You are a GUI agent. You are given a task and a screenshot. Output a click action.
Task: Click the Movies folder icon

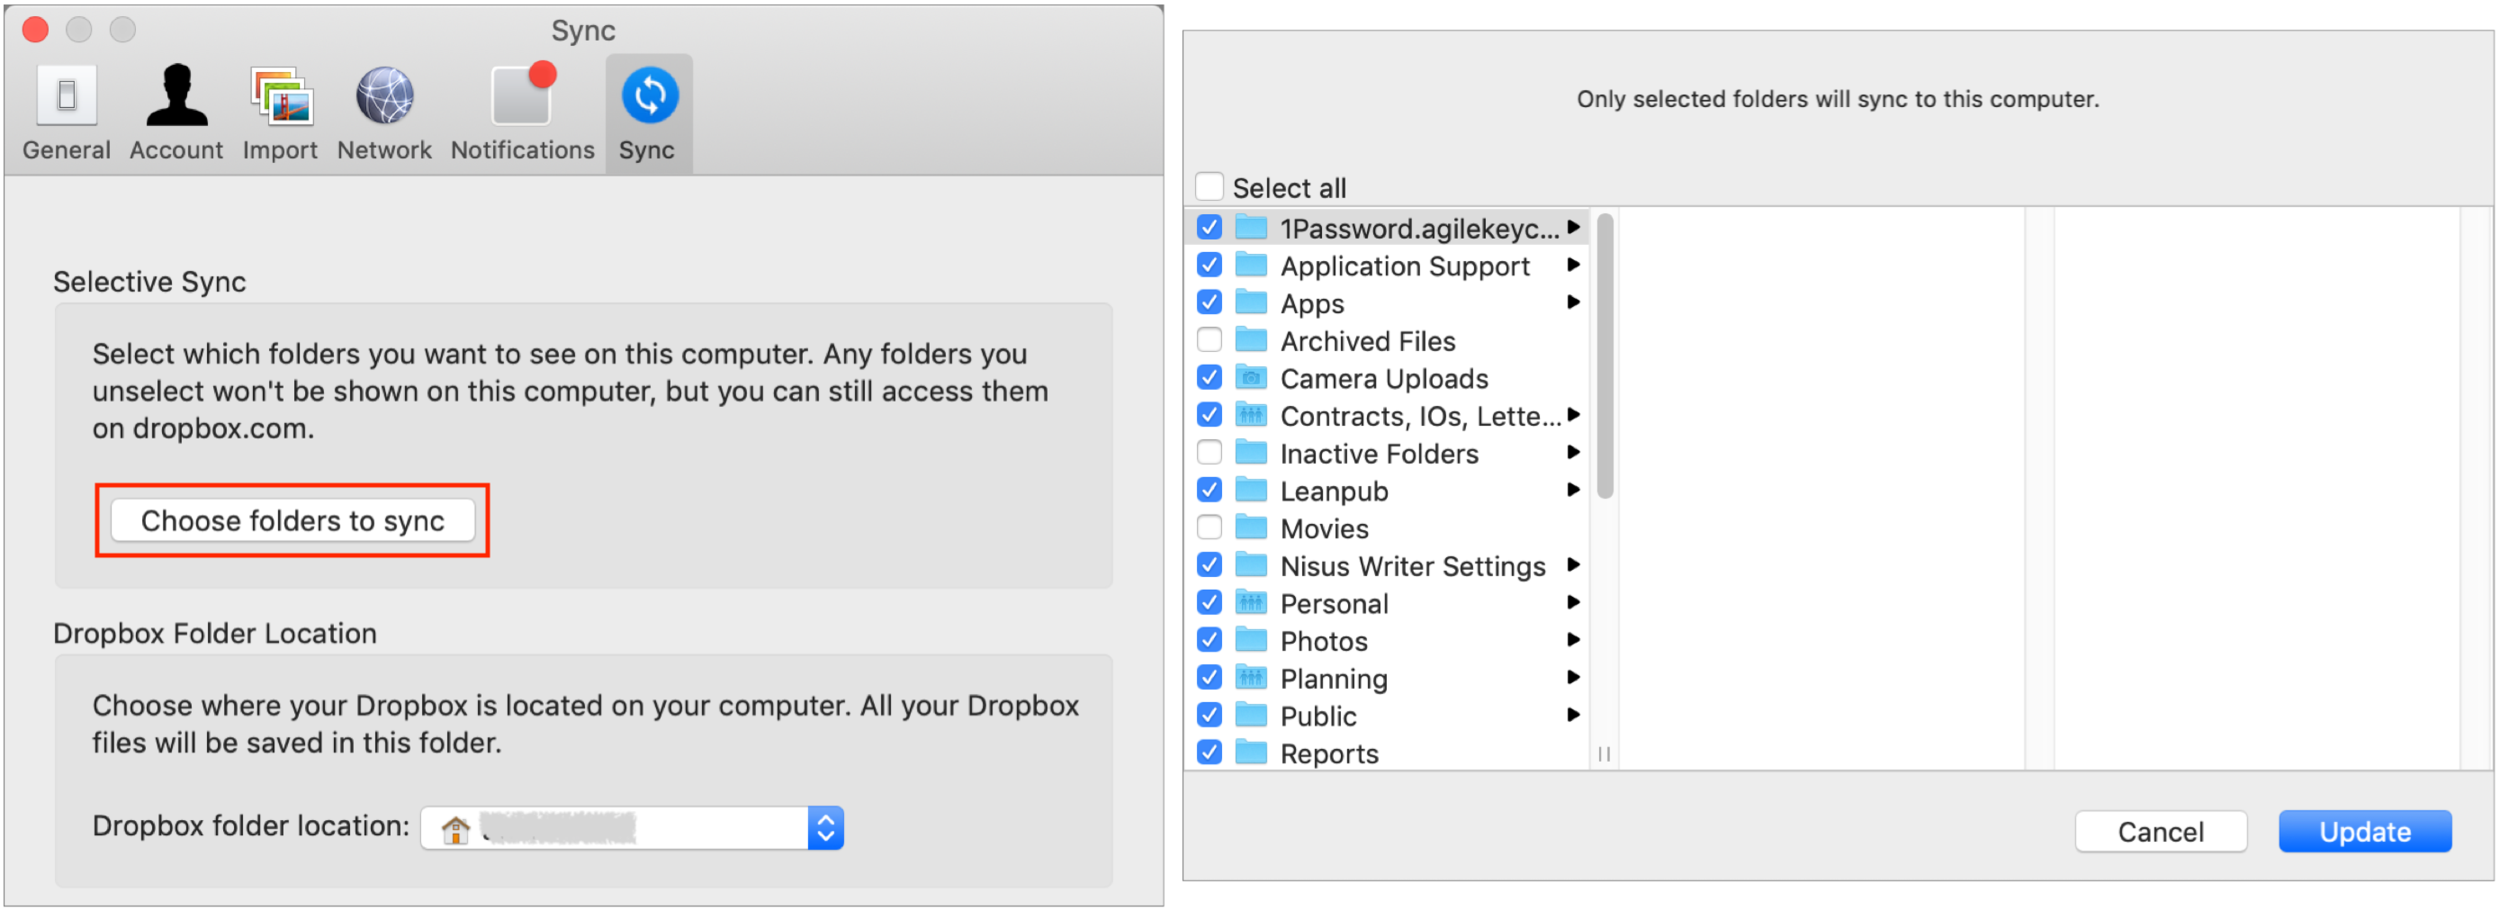pos(1251,527)
